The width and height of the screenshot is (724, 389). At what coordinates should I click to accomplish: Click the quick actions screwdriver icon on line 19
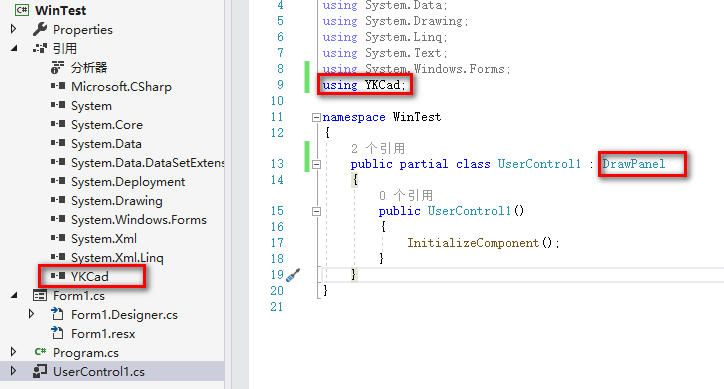293,275
